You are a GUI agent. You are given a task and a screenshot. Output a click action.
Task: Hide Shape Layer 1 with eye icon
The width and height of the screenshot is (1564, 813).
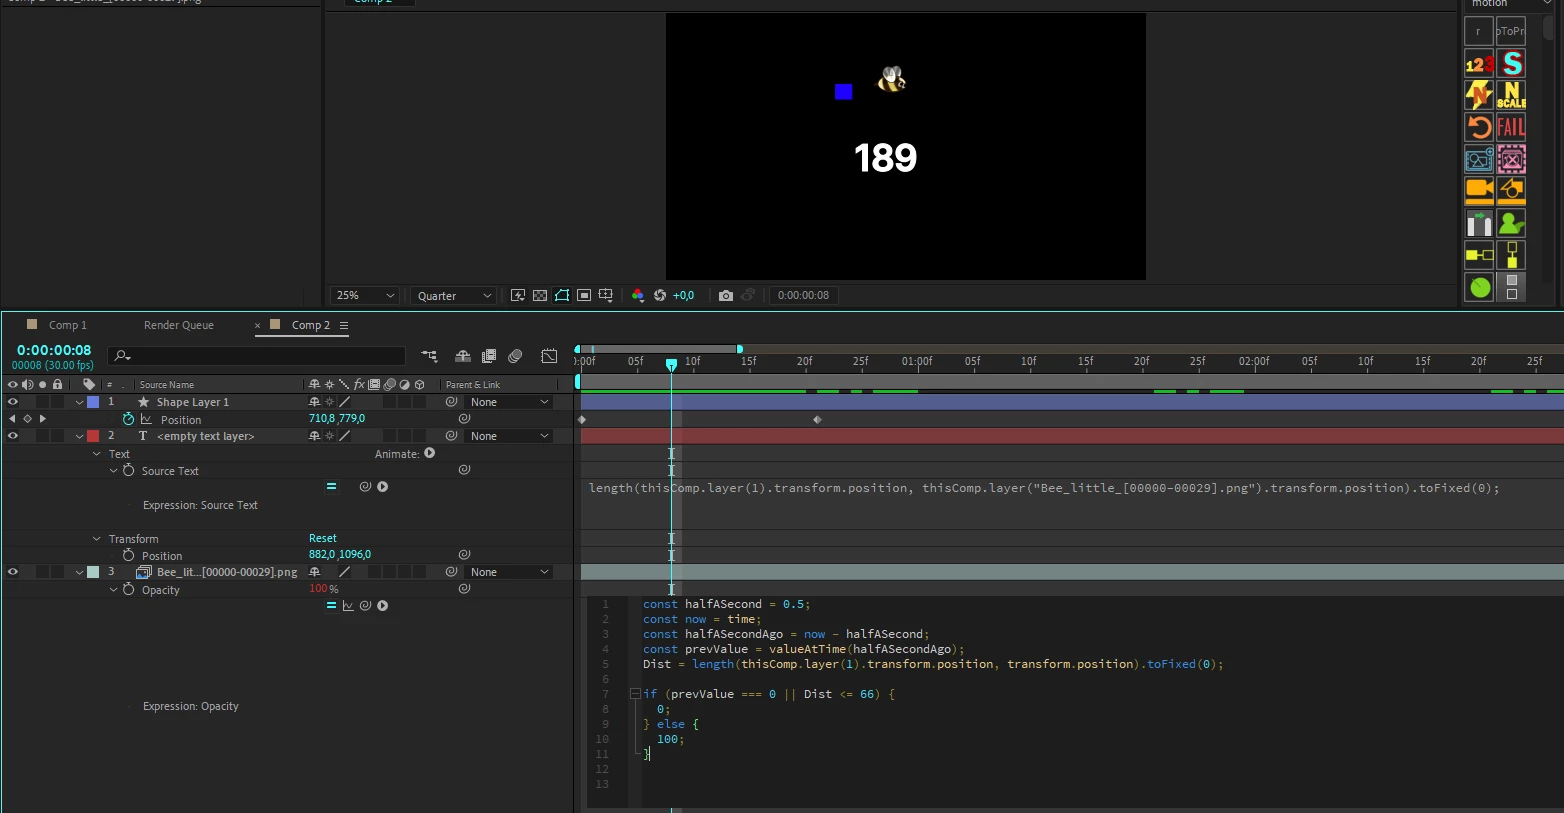[x=13, y=402]
